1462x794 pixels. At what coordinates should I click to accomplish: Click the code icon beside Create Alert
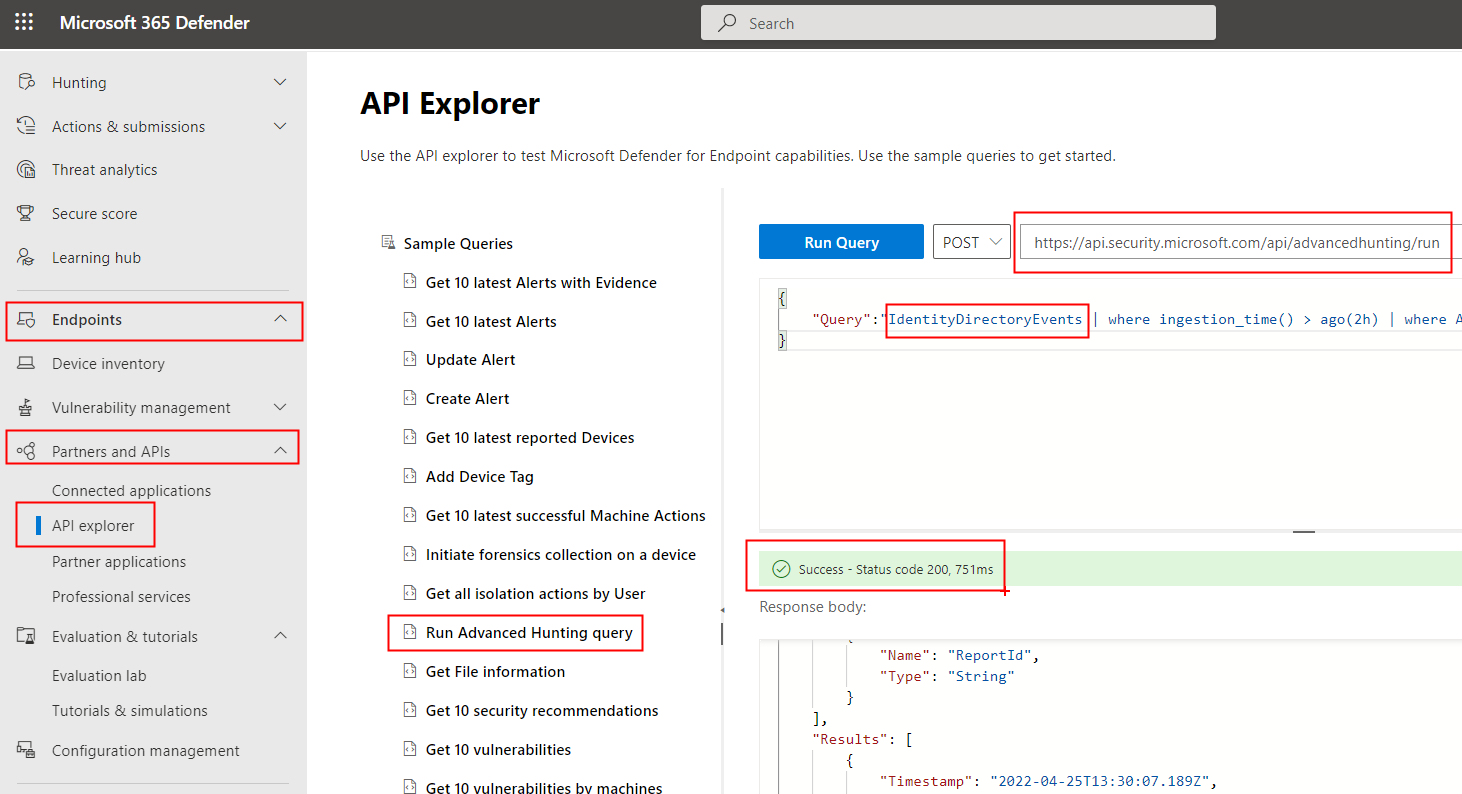pyautogui.click(x=409, y=398)
